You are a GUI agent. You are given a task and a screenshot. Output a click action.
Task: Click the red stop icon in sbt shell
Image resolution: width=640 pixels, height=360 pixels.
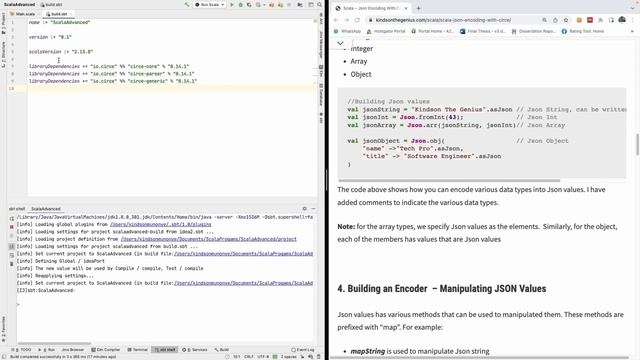pos(11,227)
